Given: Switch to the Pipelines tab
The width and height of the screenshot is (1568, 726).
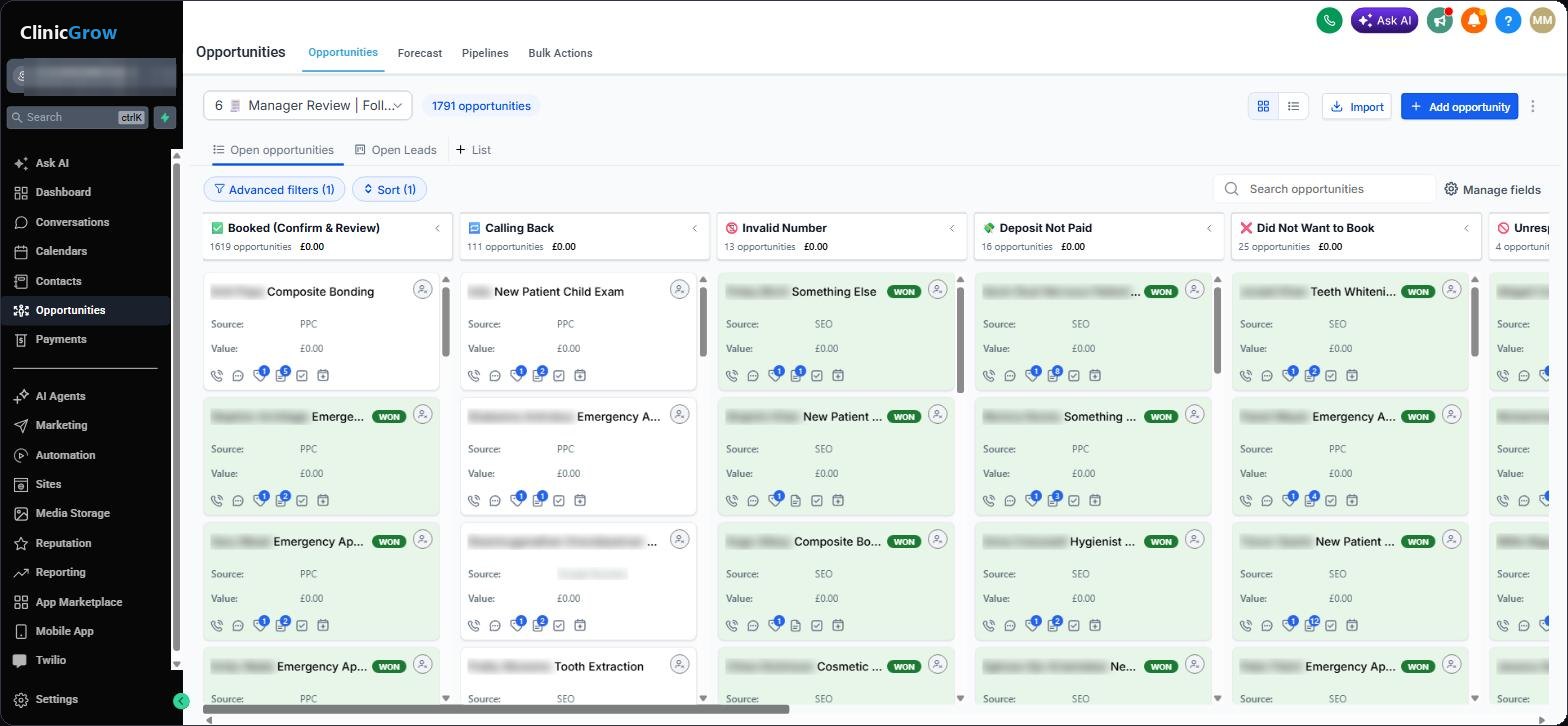Looking at the screenshot, I should [485, 53].
